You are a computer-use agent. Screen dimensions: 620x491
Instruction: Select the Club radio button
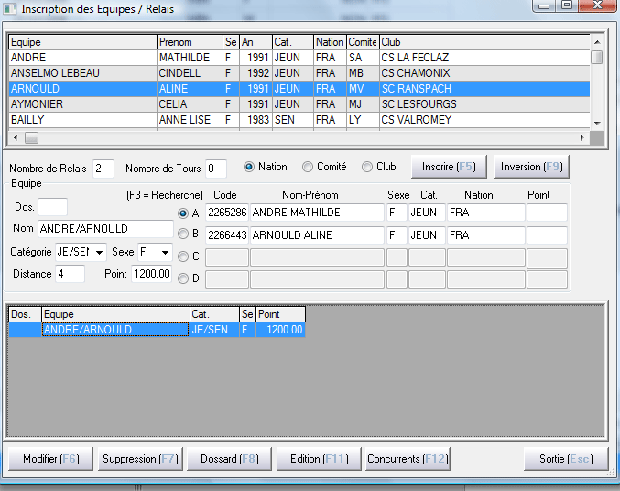pyautogui.click(x=367, y=166)
